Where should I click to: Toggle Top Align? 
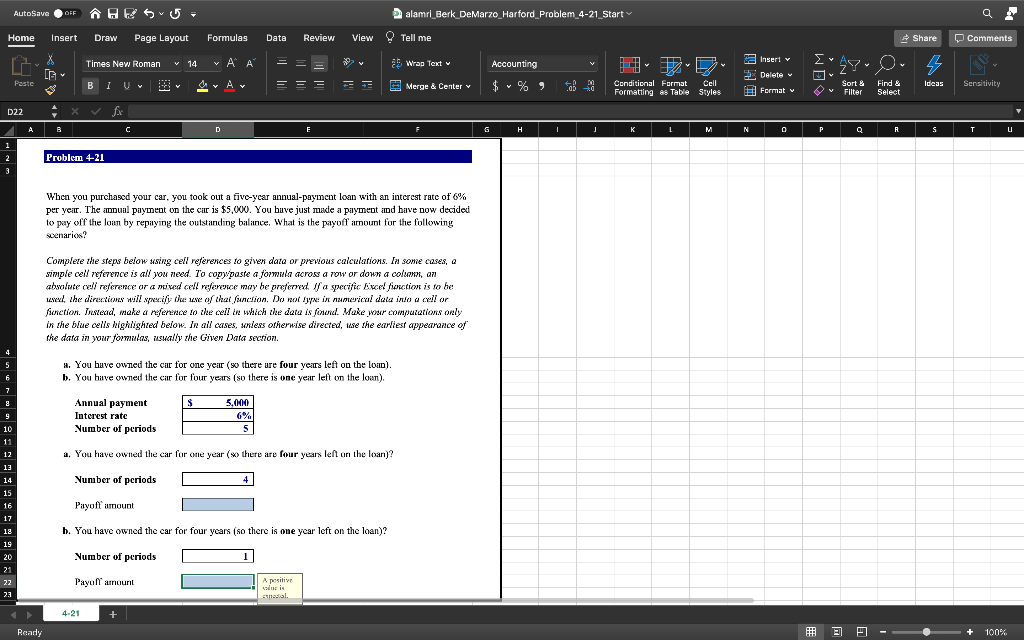(282, 63)
